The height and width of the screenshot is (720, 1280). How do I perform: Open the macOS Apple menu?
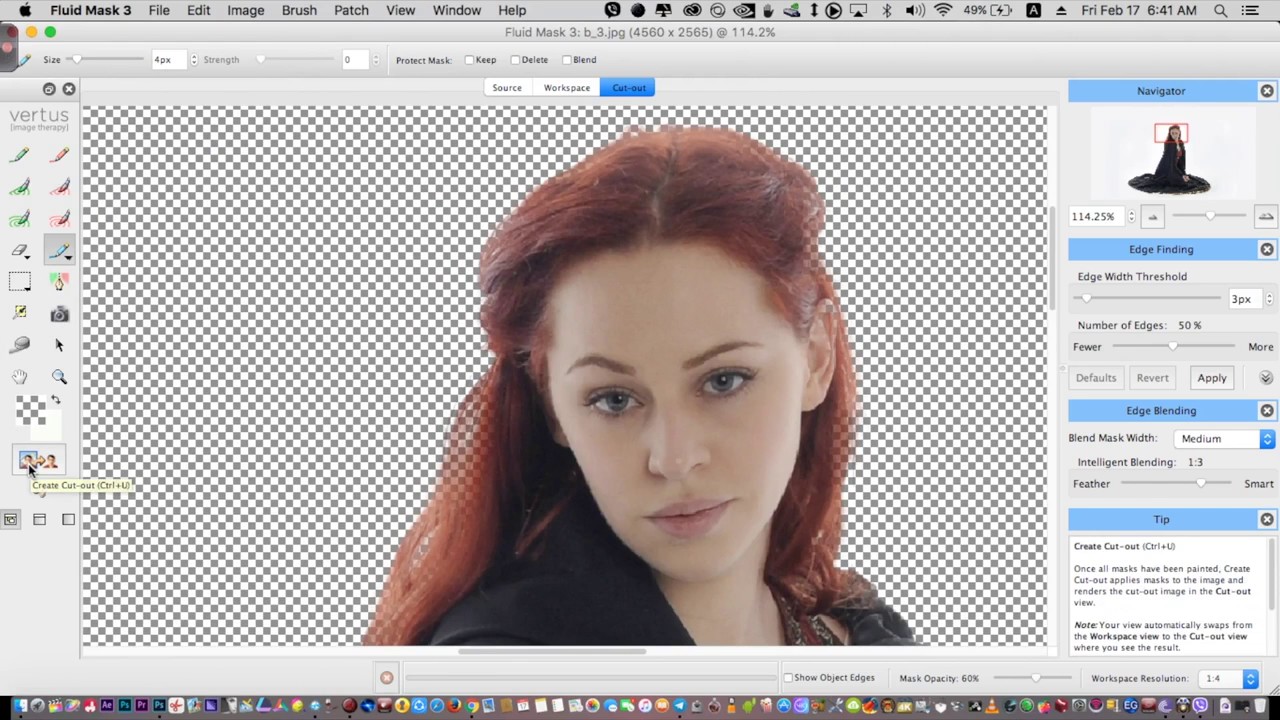pos(25,10)
